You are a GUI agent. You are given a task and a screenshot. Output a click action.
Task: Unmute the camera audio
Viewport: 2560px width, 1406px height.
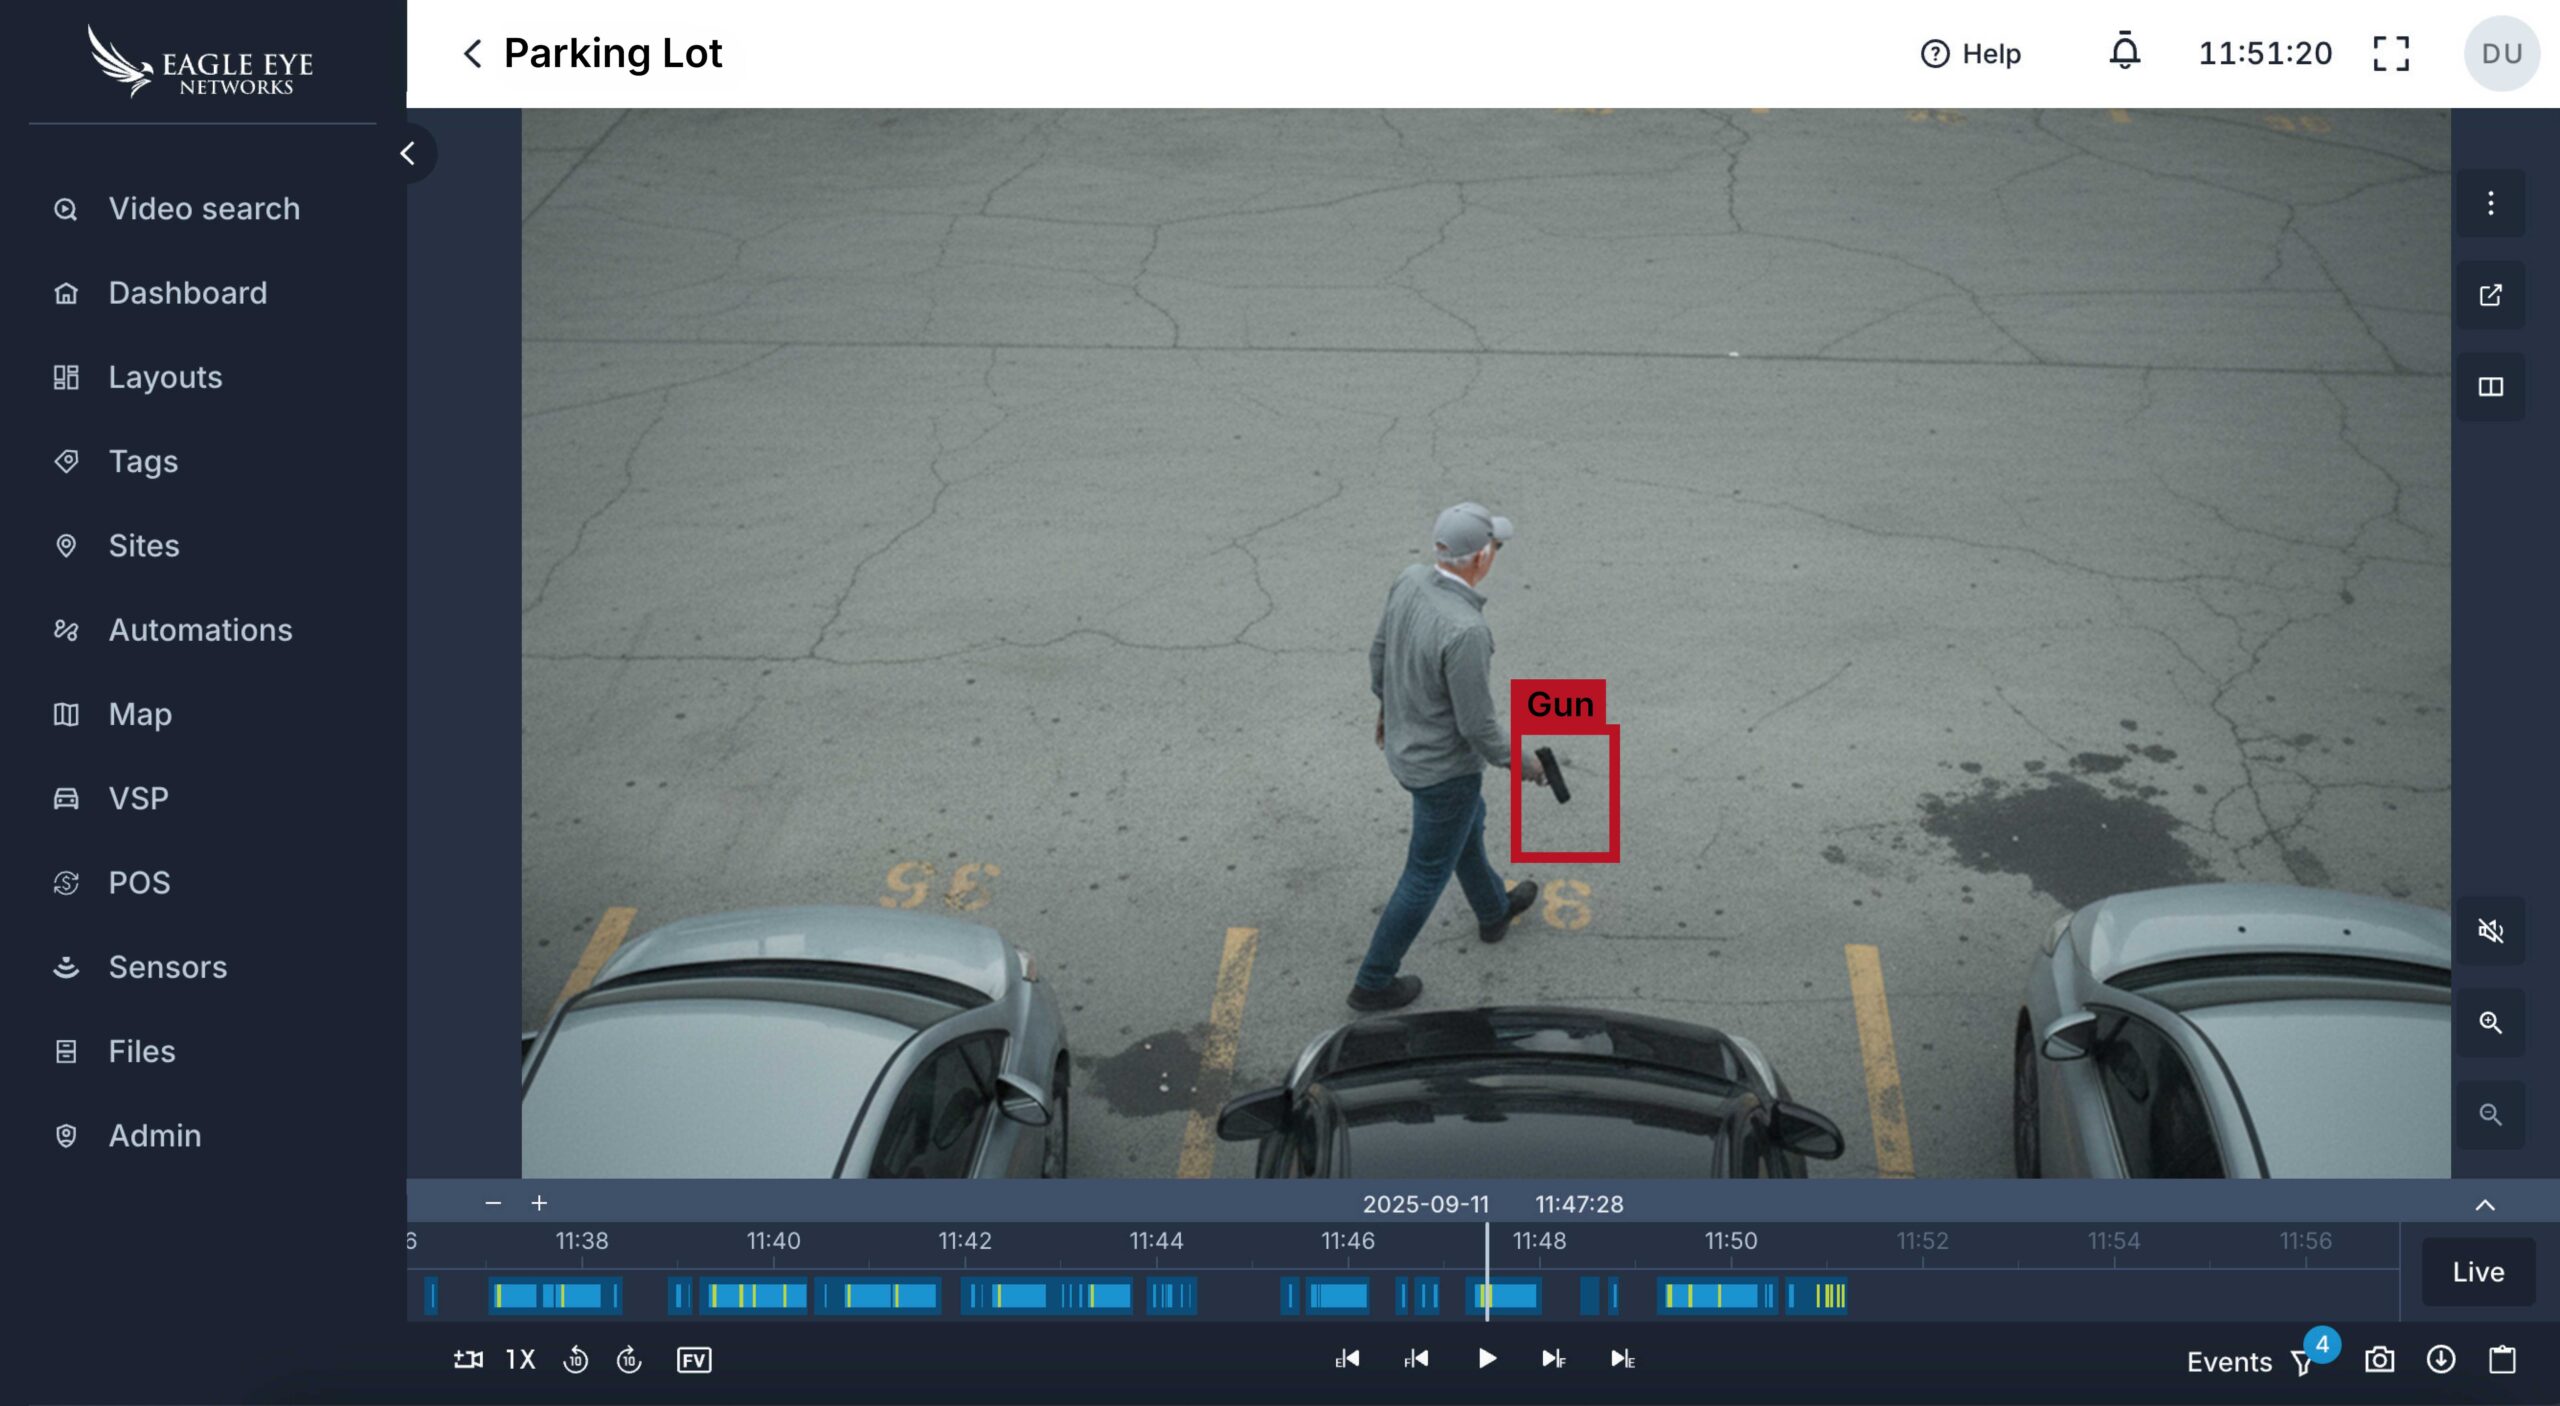click(x=2490, y=931)
